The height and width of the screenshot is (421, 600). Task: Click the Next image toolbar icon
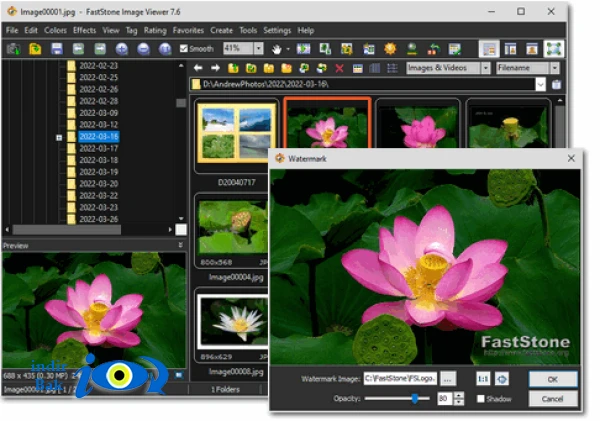point(100,49)
